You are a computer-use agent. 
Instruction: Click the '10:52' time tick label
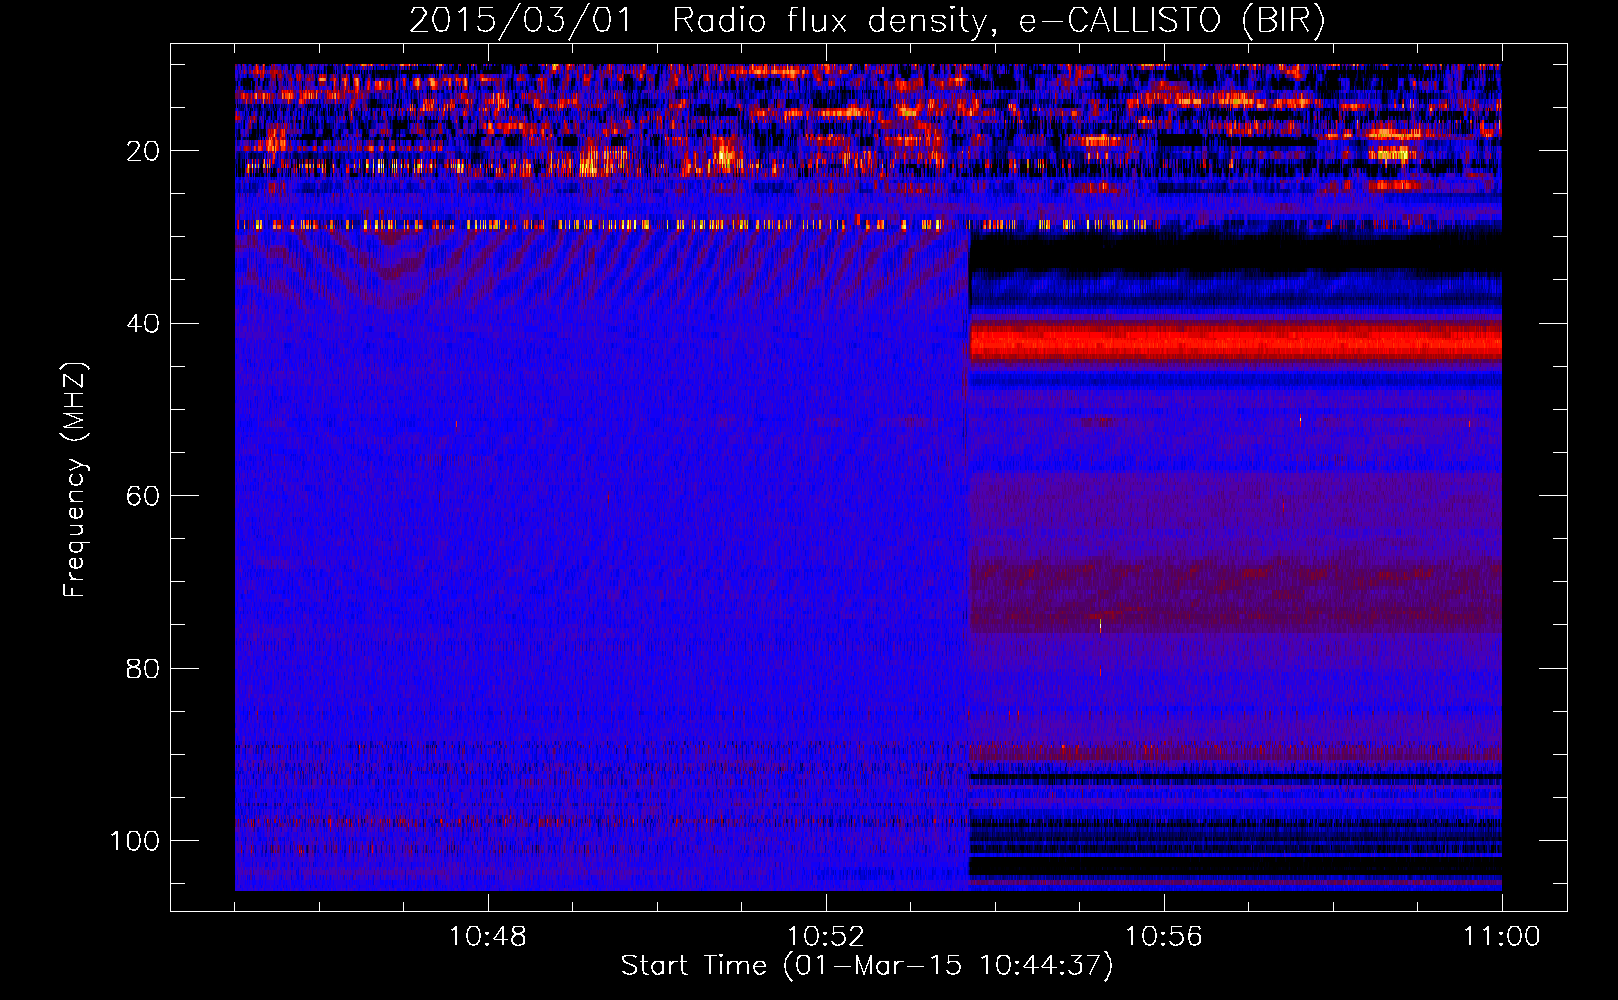click(826, 937)
